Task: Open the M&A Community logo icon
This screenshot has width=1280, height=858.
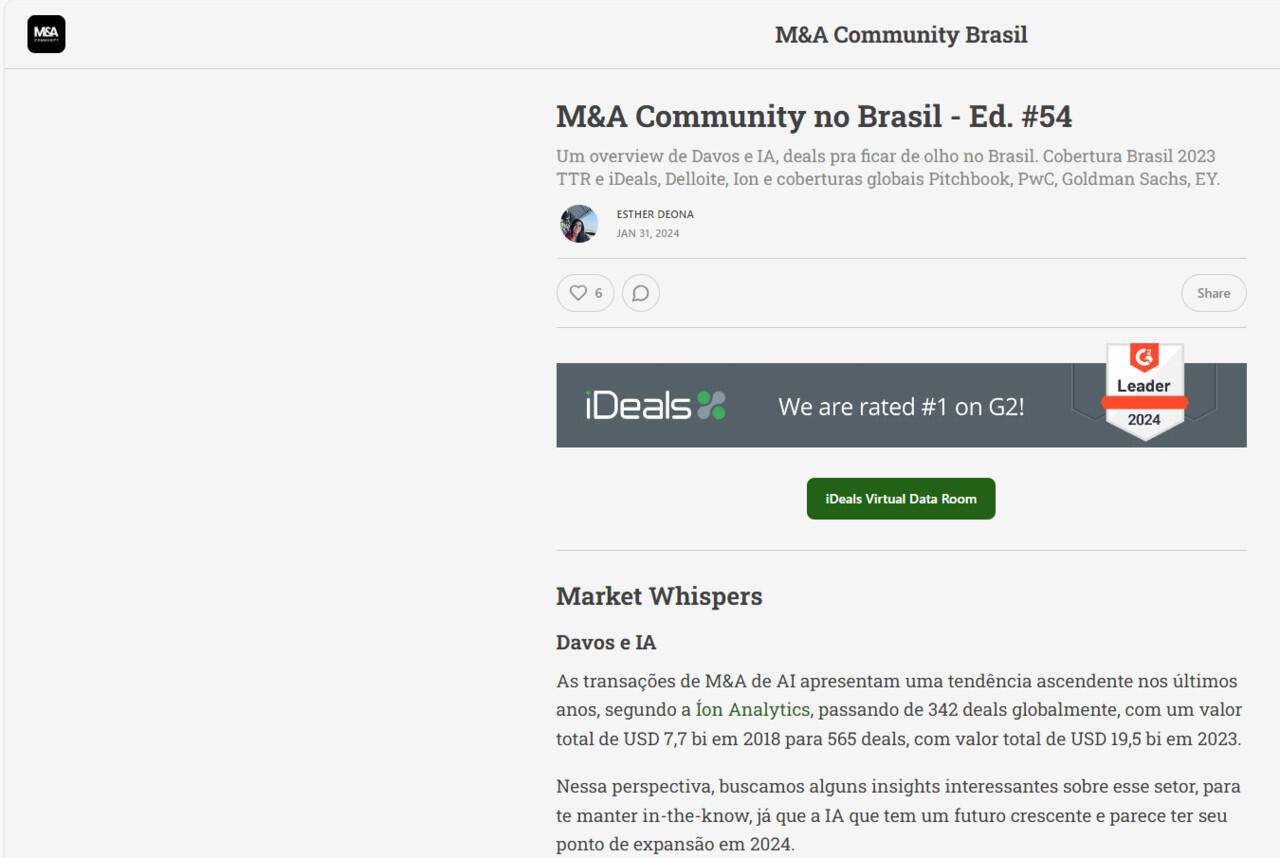Action: 46,34
